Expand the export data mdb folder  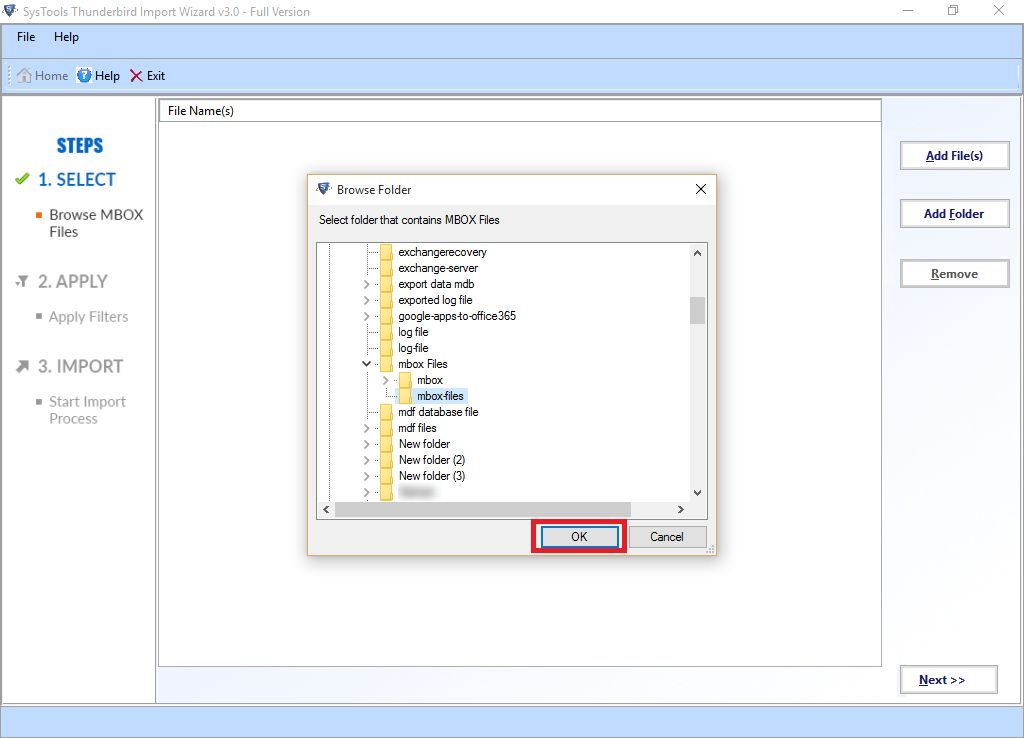366,284
